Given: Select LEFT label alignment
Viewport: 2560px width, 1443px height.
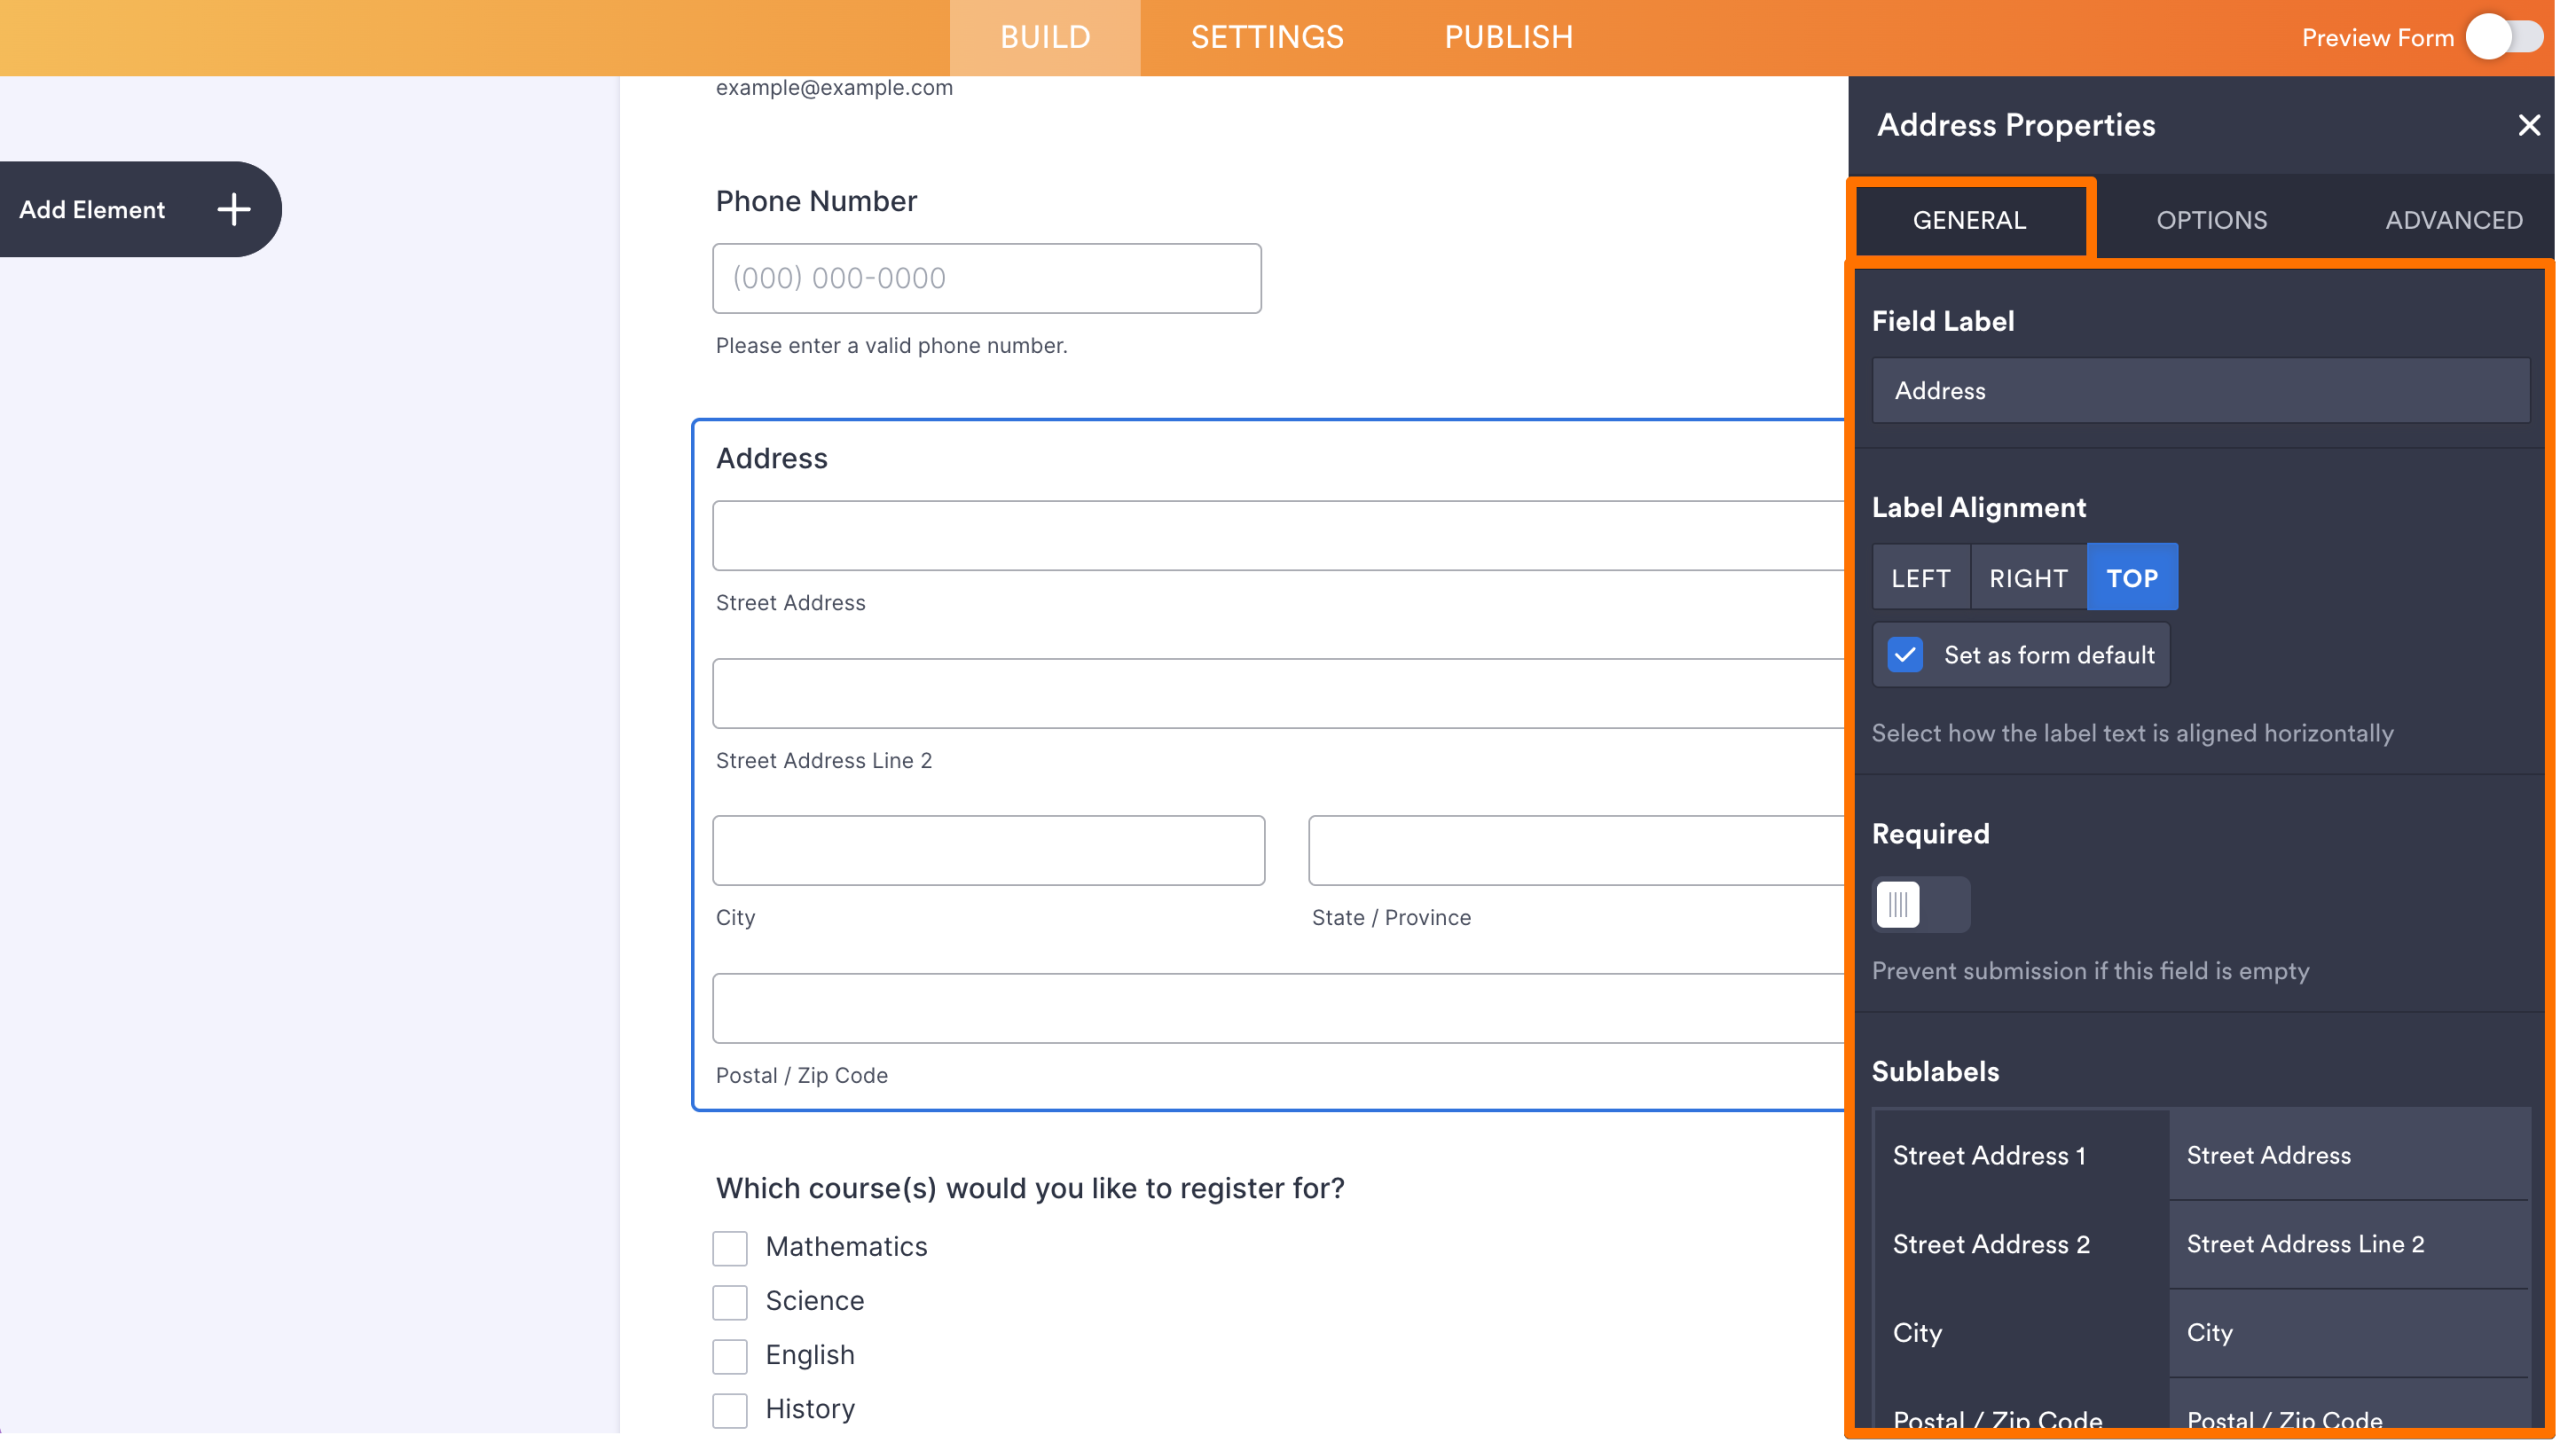Looking at the screenshot, I should tap(1920, 577).
